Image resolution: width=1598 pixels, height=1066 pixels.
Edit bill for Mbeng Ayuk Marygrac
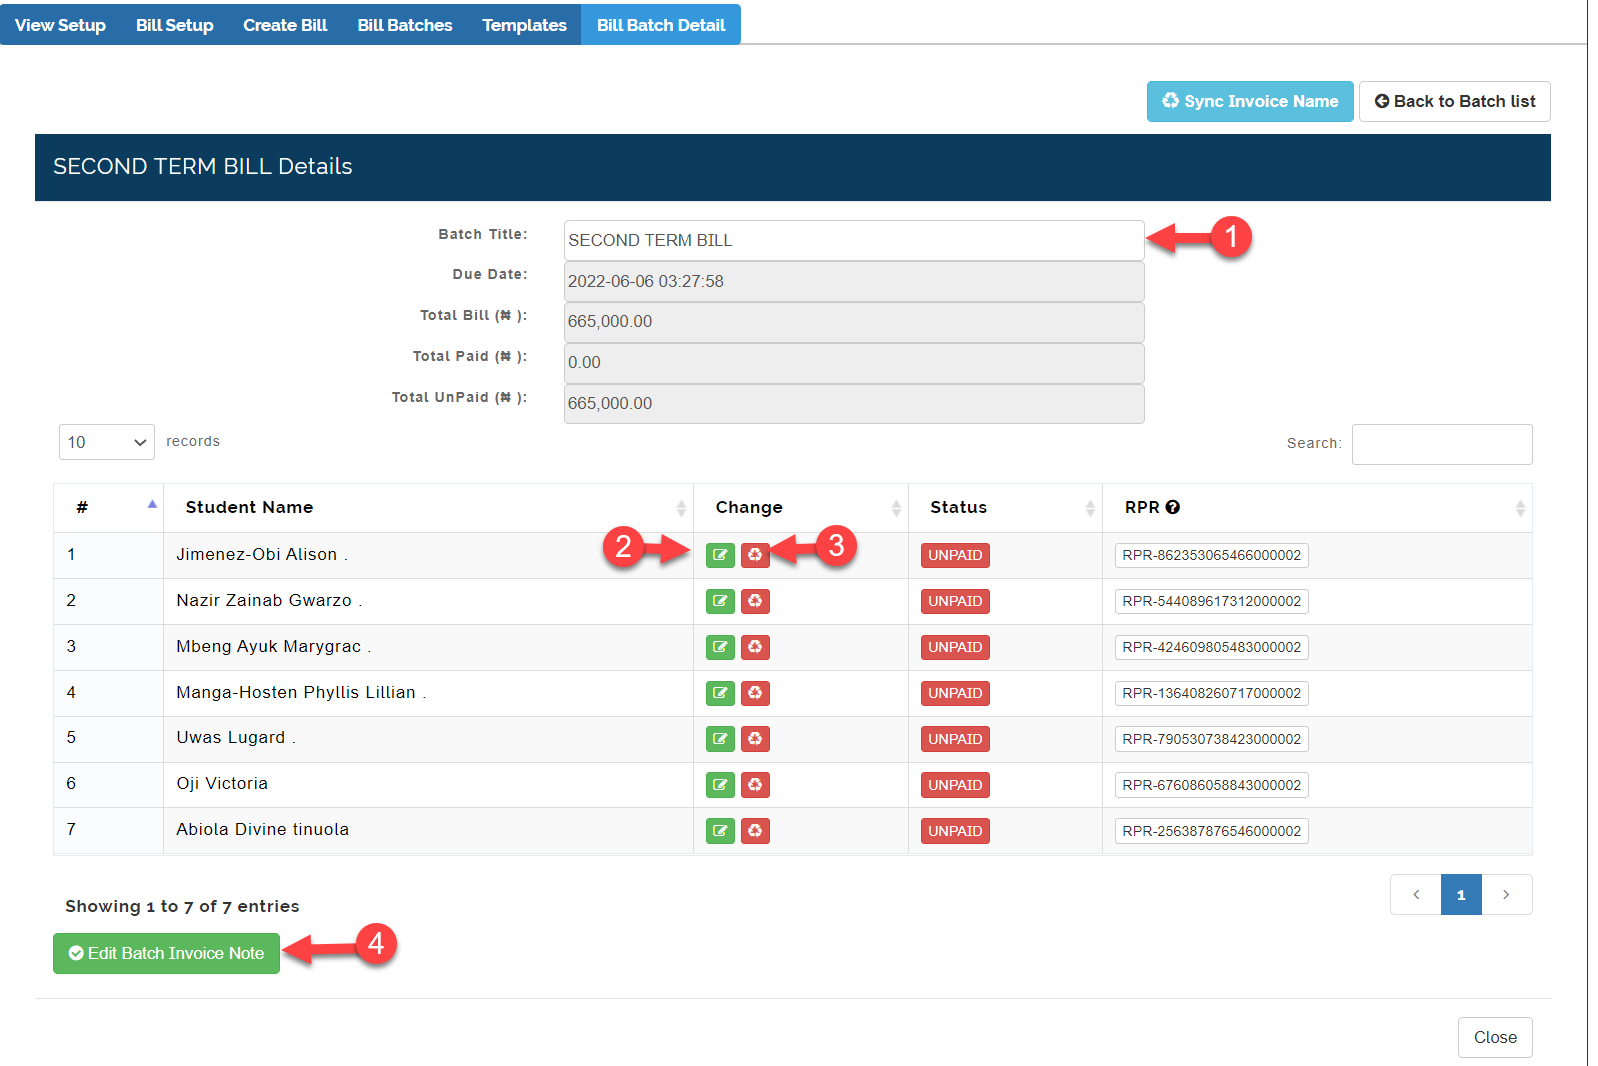click(720, 647)
